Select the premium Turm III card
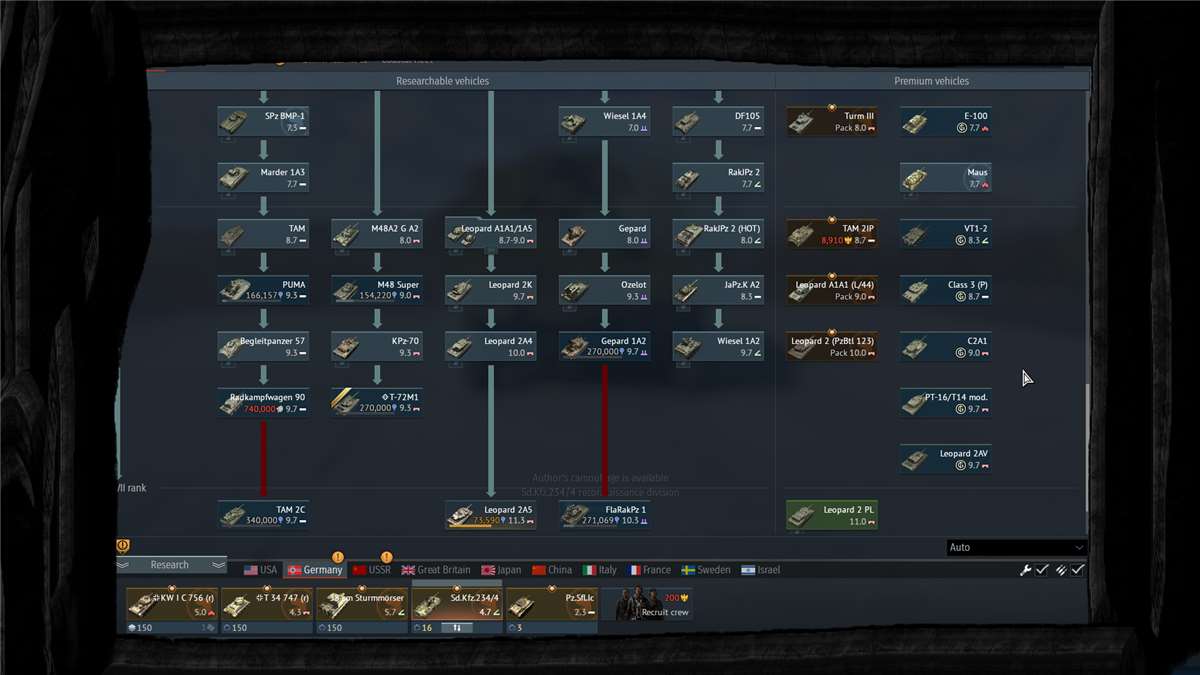This screenshot has width=1200, height=675. coord(832,122)
